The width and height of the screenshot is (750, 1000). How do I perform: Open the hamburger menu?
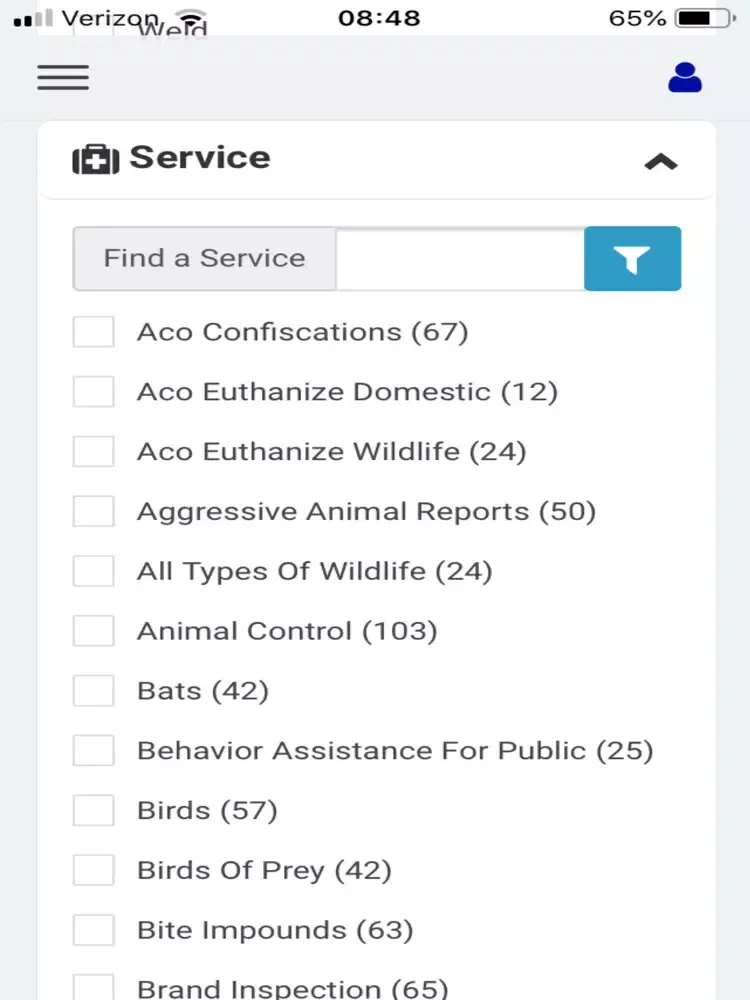(62, 78)
